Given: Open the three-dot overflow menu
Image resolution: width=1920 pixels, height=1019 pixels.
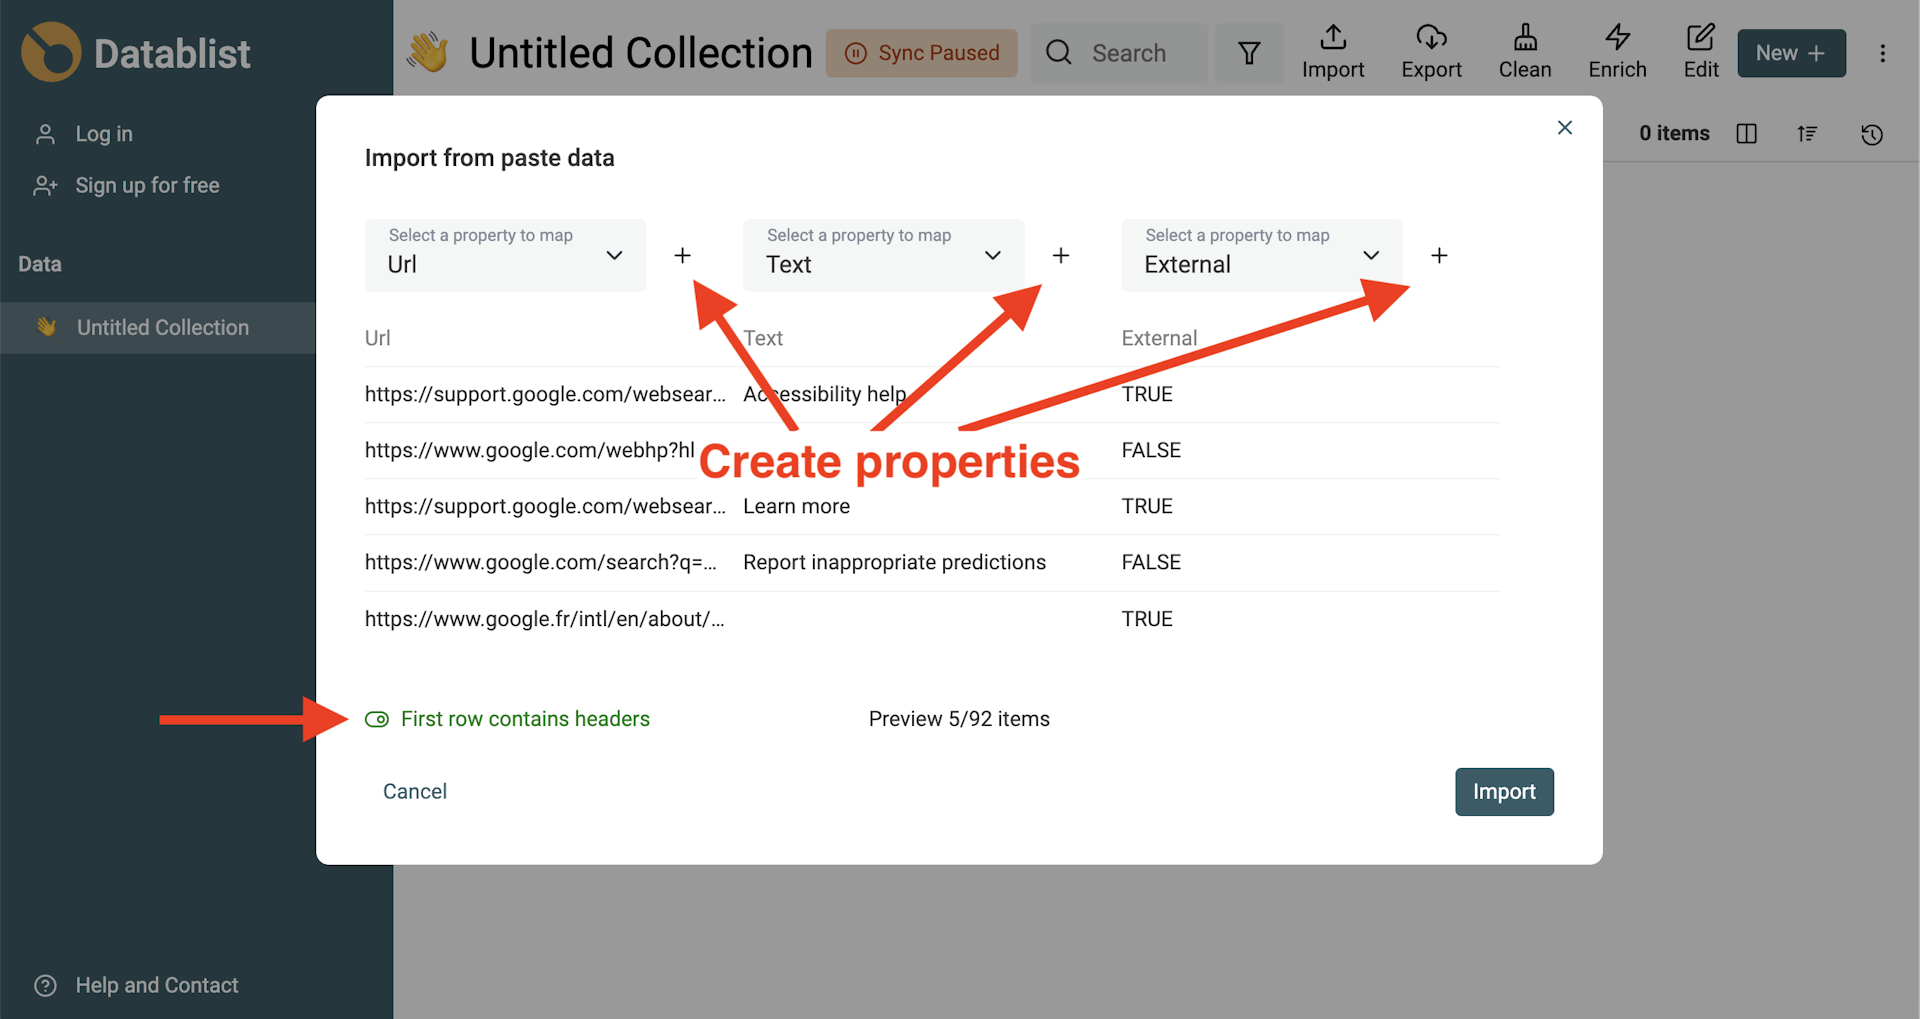Looking at the screenshot, I should tap(1884, 53).
